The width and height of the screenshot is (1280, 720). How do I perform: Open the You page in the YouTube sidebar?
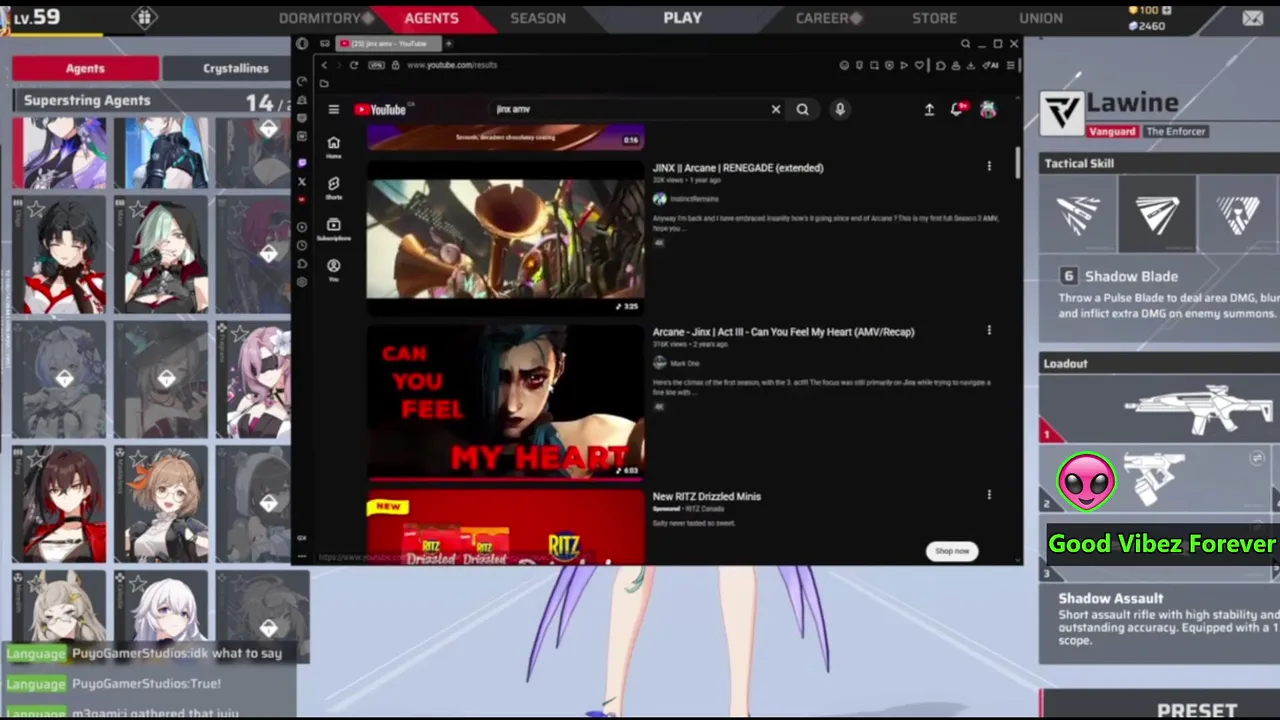point(333,269)
